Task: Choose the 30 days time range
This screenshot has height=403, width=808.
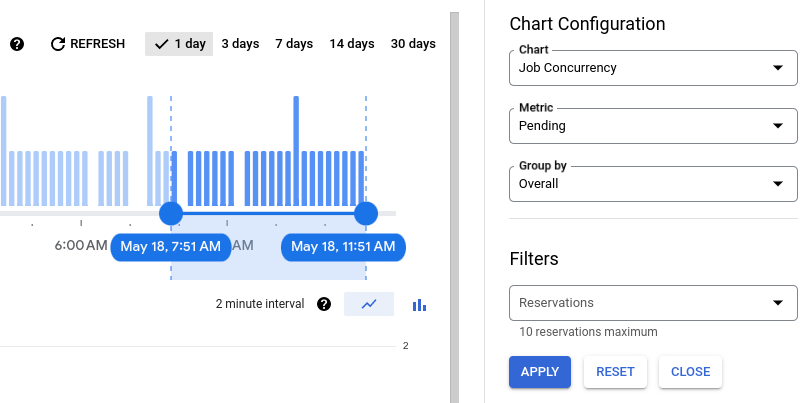Action: point(413,44)
